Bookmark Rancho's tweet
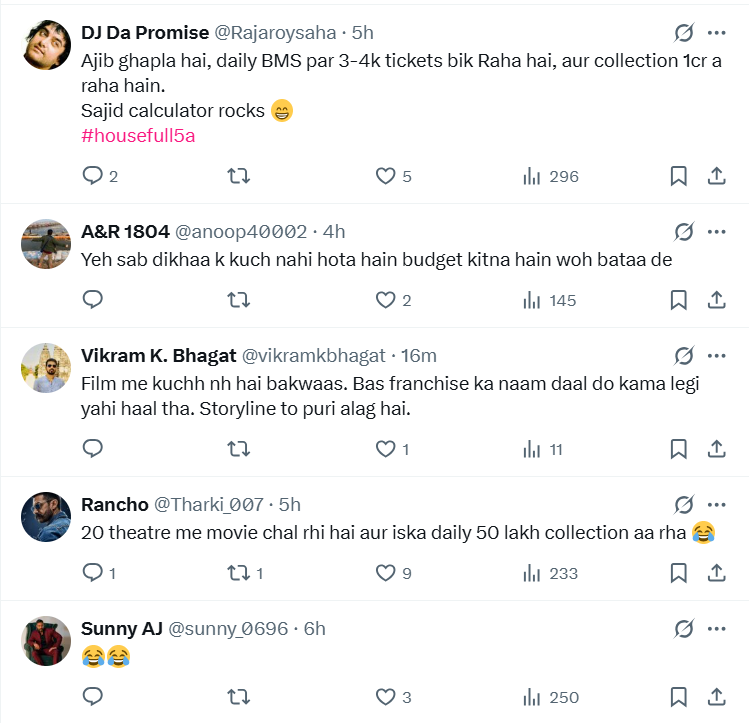 (678, 573)
